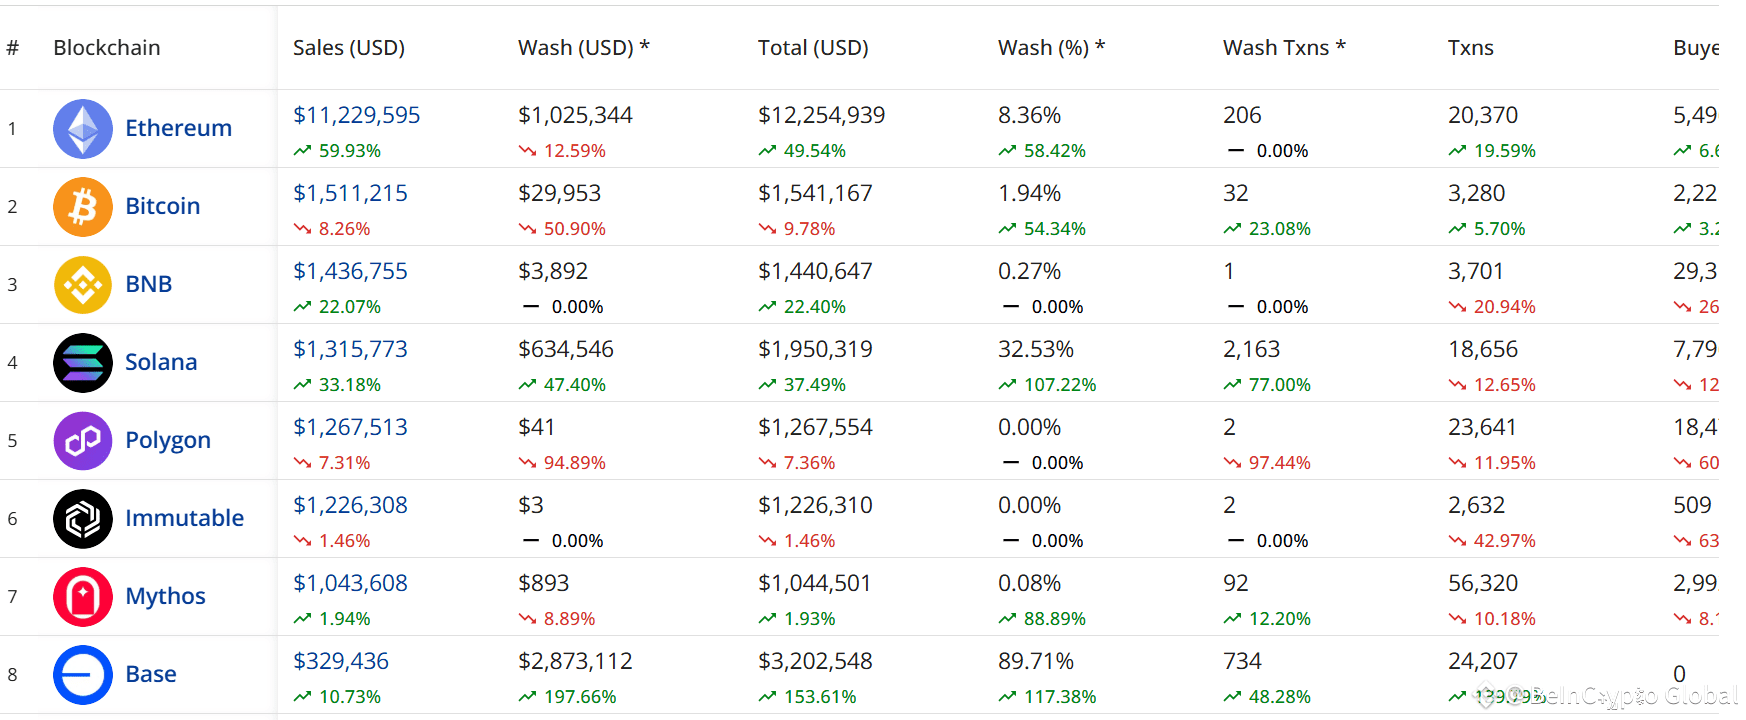The image size is (1746, 720).
Task: Select Mythos wash value $893
Action: point(544,583)
